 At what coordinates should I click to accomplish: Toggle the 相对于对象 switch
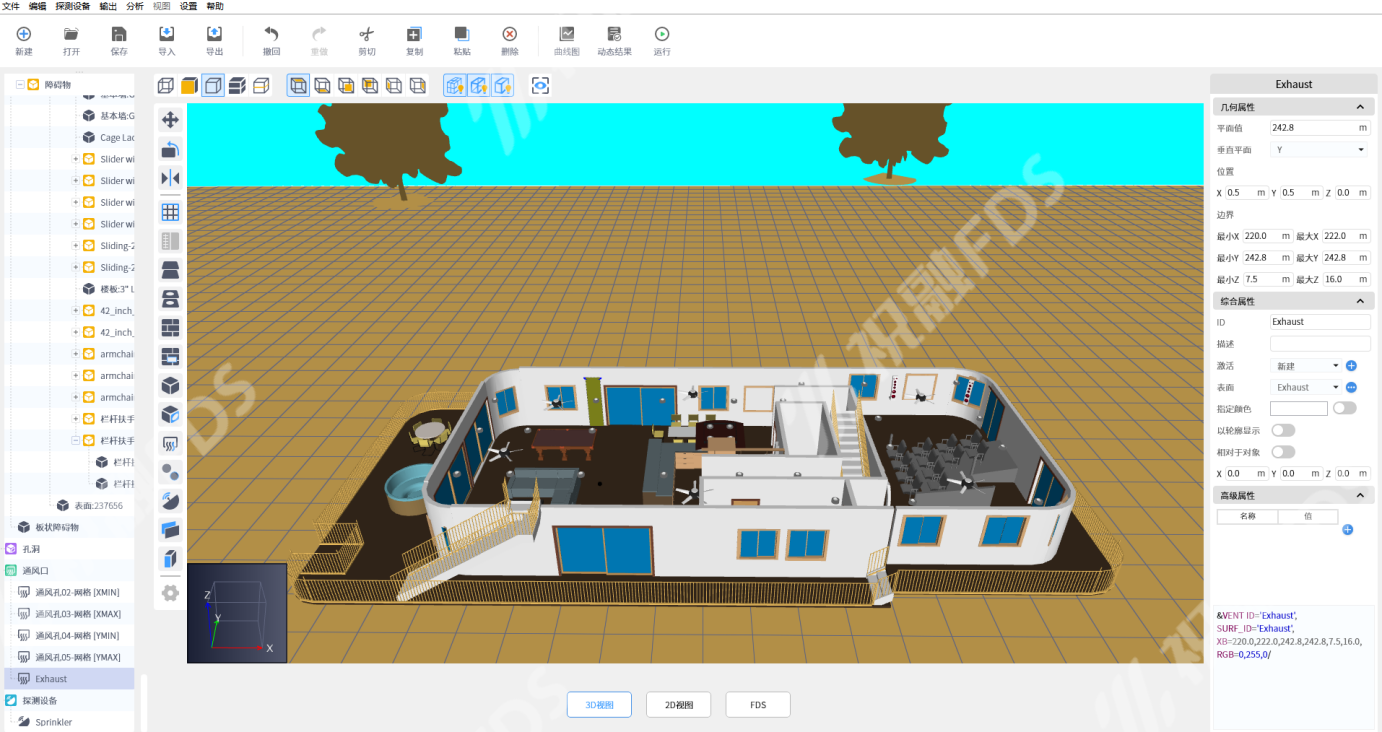click(1283, 452)
